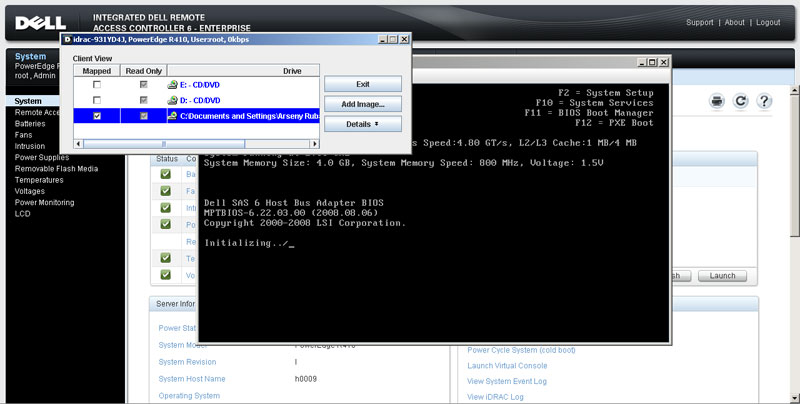
Task: Click left arrow of Client View scrollbar
Action: pyautogui.click(x=79, y=143)
